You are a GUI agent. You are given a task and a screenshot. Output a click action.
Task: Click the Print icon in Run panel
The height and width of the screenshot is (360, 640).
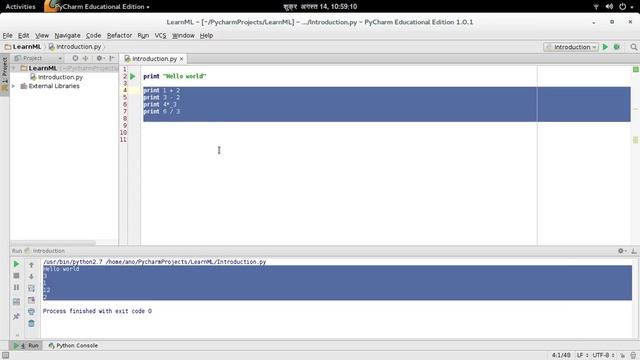pos(31,312)
